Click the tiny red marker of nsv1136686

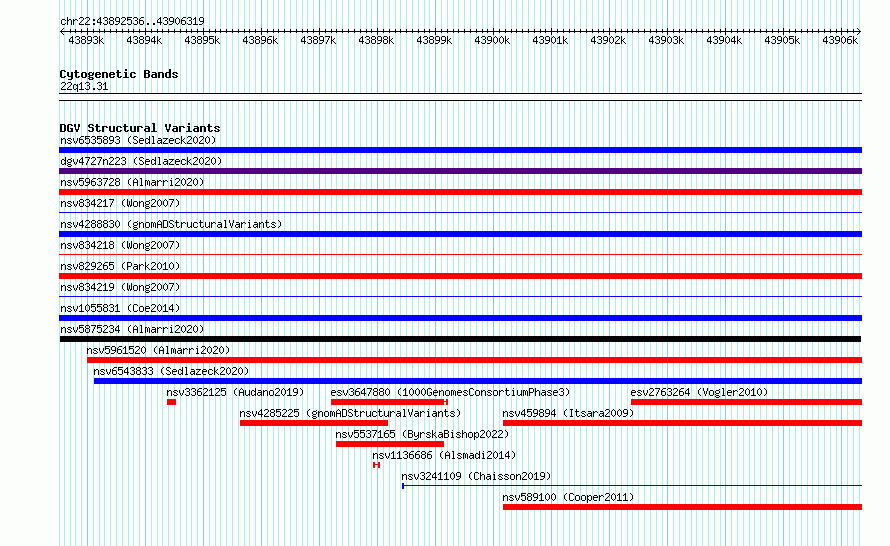(376, 465)
